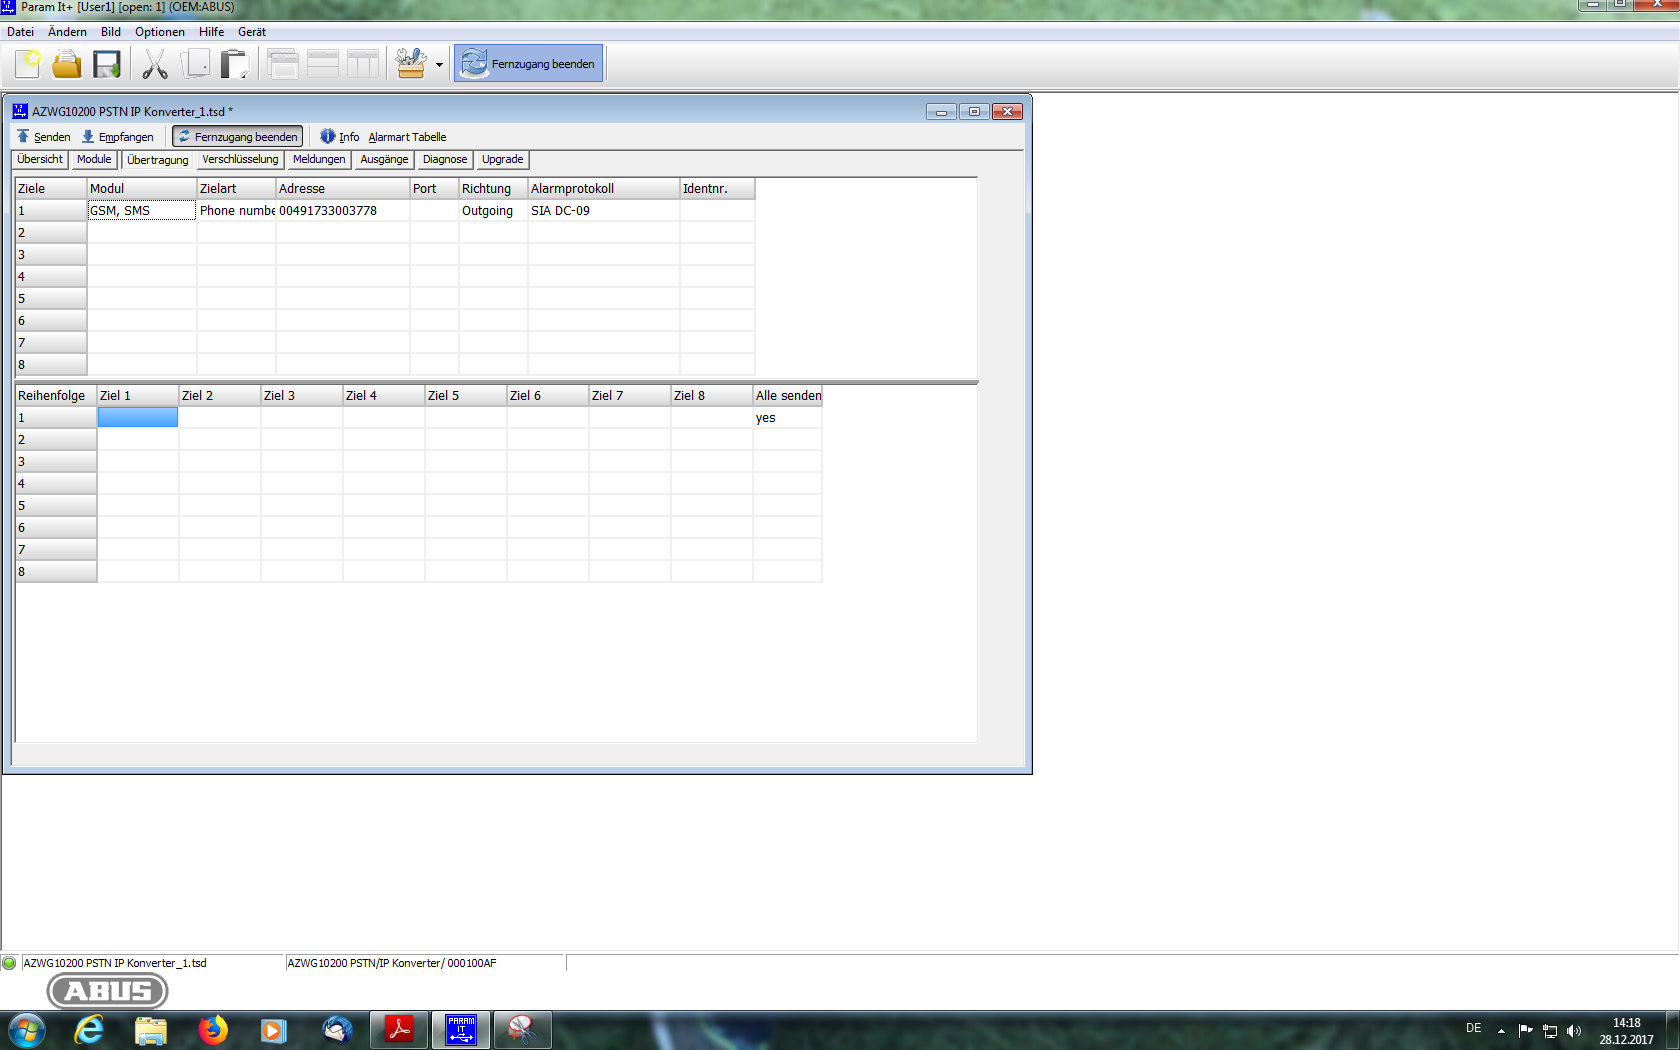Toggle Fernzugang beenden in the document window toolbar
This screenshot has height=1050, width=1680.
[x=238, y=137]
